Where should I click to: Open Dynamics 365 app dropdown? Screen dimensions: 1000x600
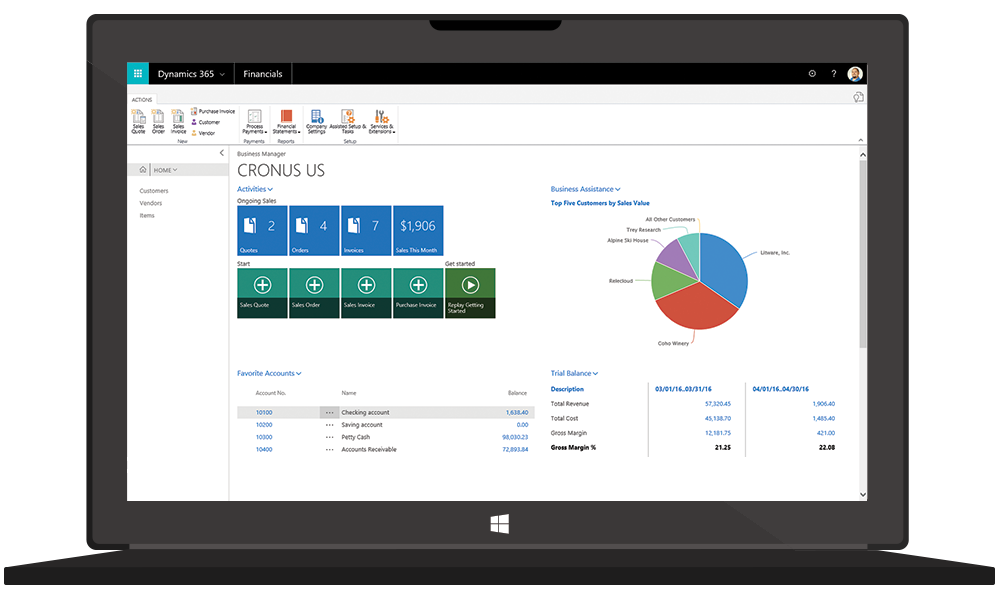191,73
